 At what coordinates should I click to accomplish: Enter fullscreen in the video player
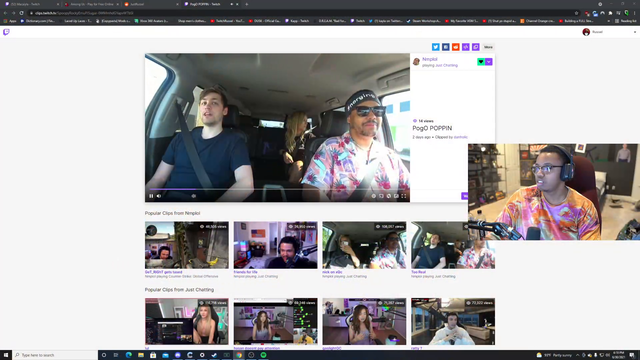point(403,196)
